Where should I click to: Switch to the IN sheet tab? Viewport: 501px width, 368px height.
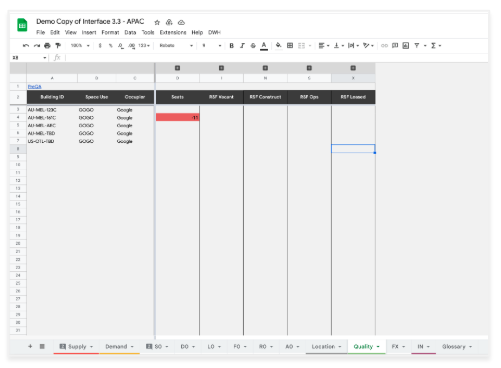pyautogui.click(x=423, y=347)
